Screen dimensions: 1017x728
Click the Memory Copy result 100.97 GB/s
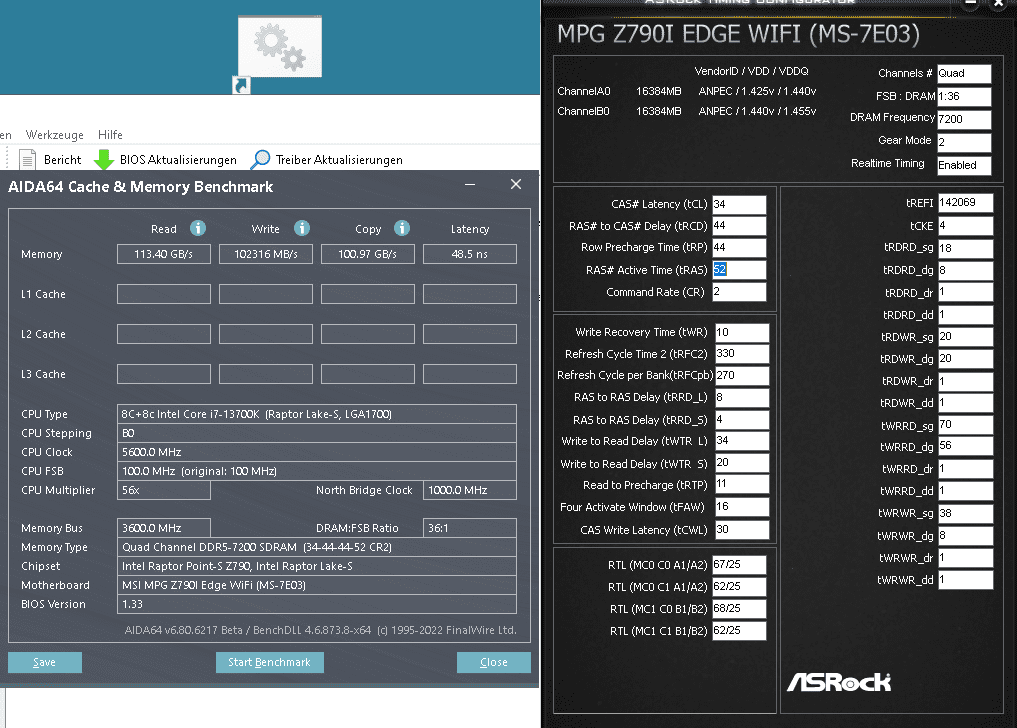(x=368, y=254)
